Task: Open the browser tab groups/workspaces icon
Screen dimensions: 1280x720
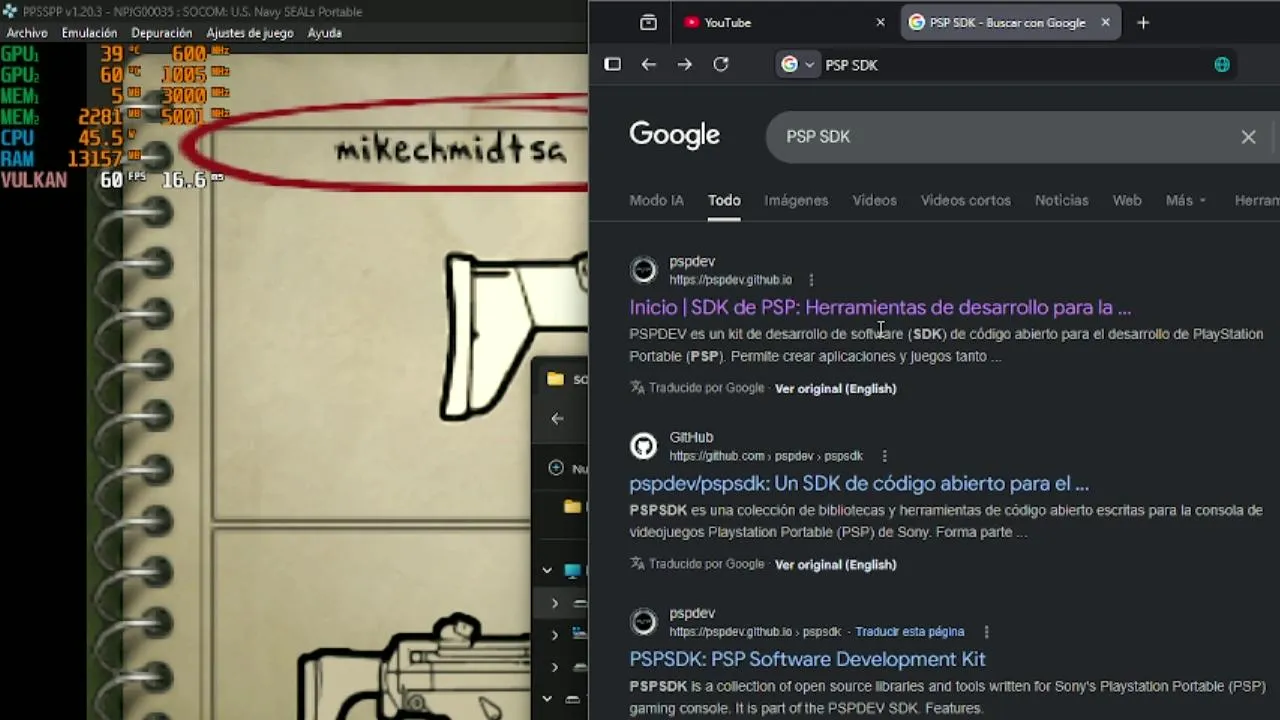Action: pyautogui.click(x=648, y=22)
